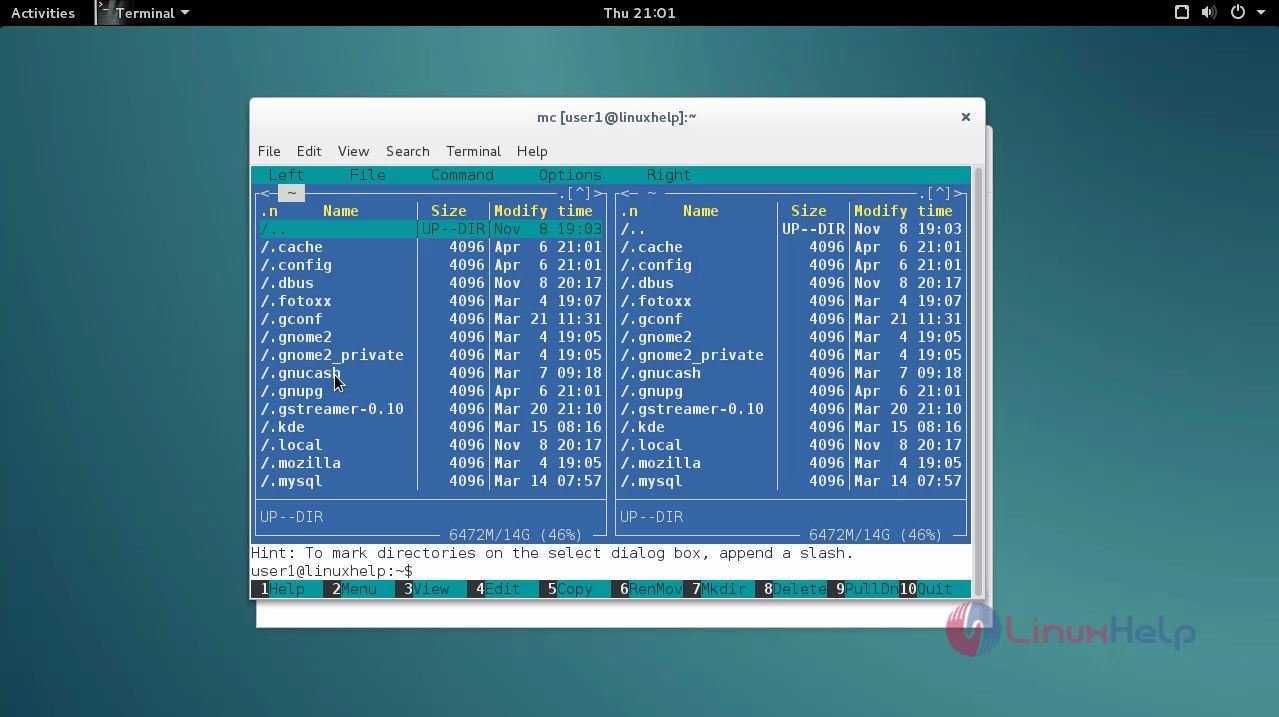Click the accessibility icon in top bar
This screenshot has width=1279, height=717.
coord(1181,13)
